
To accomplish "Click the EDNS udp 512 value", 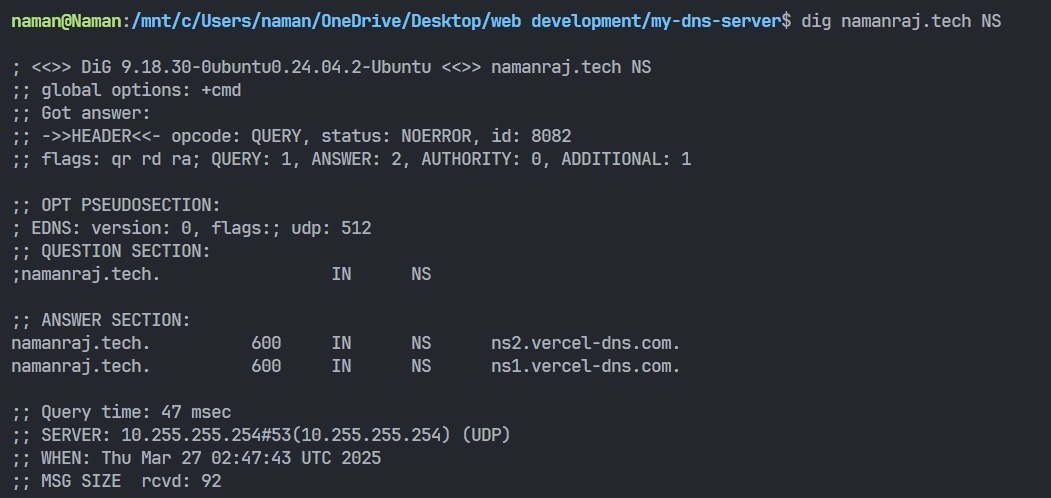I will click(x=331, y=229).
